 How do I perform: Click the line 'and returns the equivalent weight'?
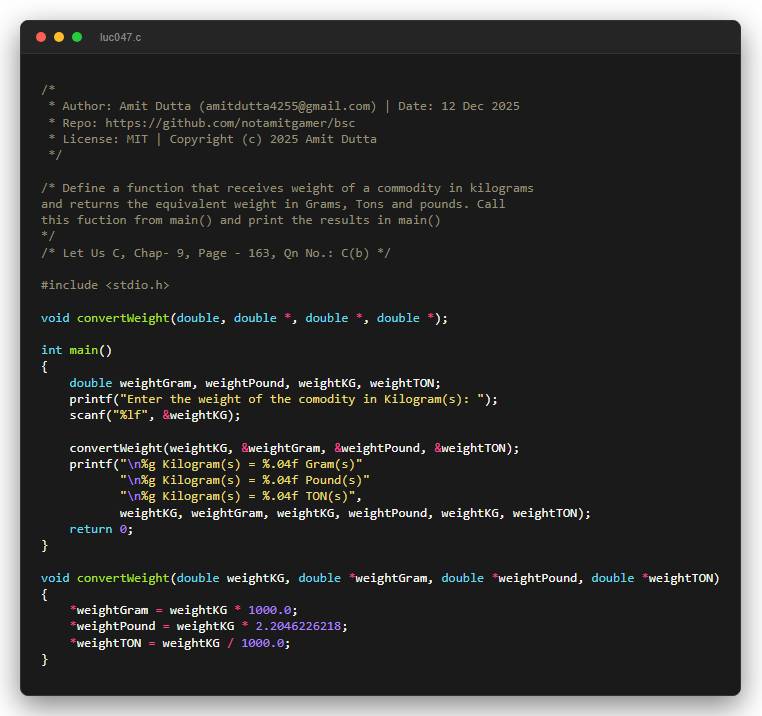coord(273,204)
